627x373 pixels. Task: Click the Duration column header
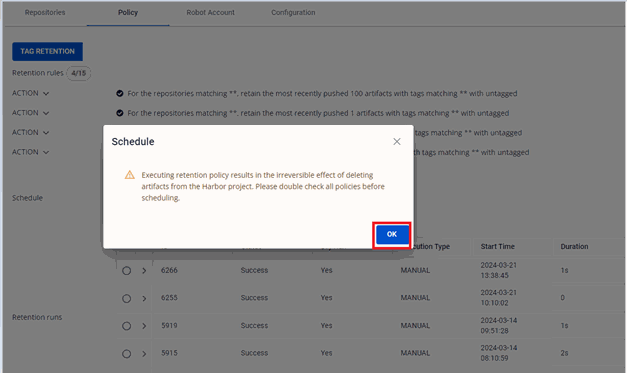[574, 246]
